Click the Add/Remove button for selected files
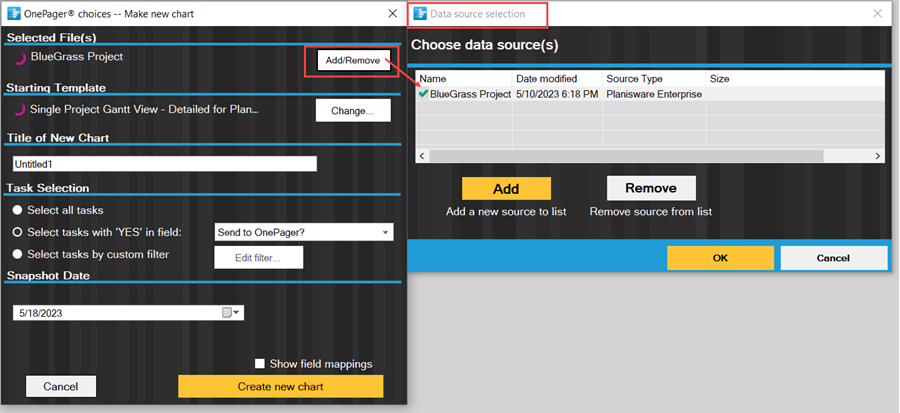Screen dimensions: 900x413 pos(353,60)
